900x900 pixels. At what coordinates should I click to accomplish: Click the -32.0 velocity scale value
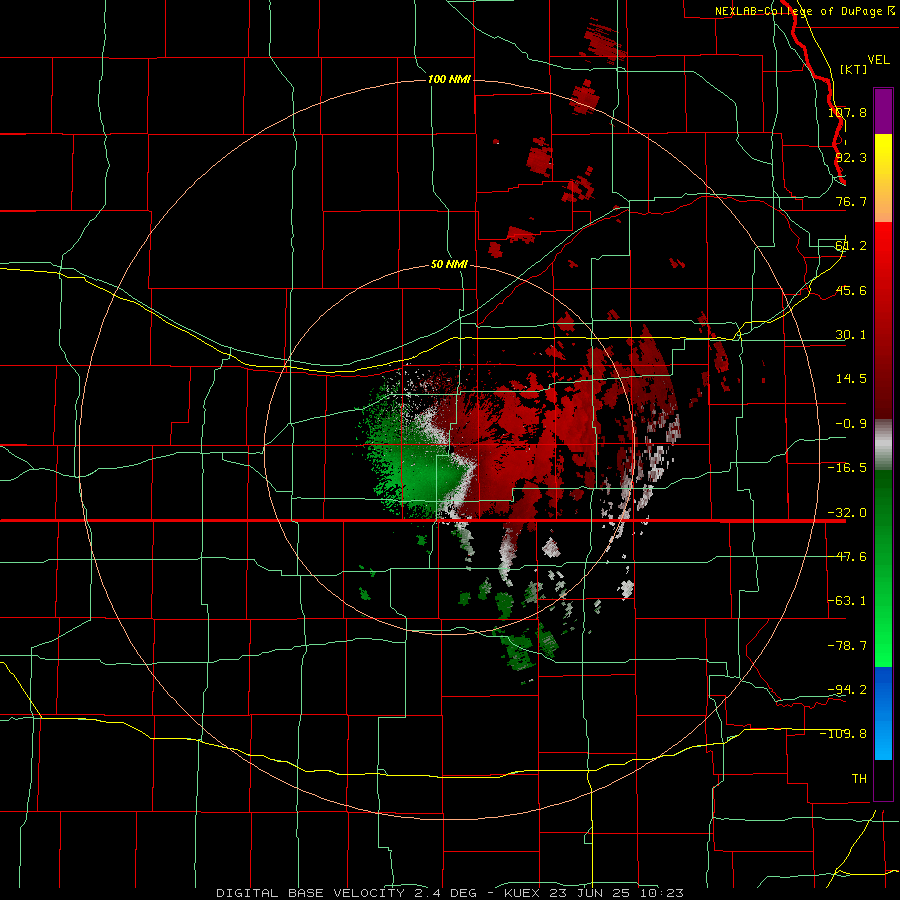[x=847, y=513]
